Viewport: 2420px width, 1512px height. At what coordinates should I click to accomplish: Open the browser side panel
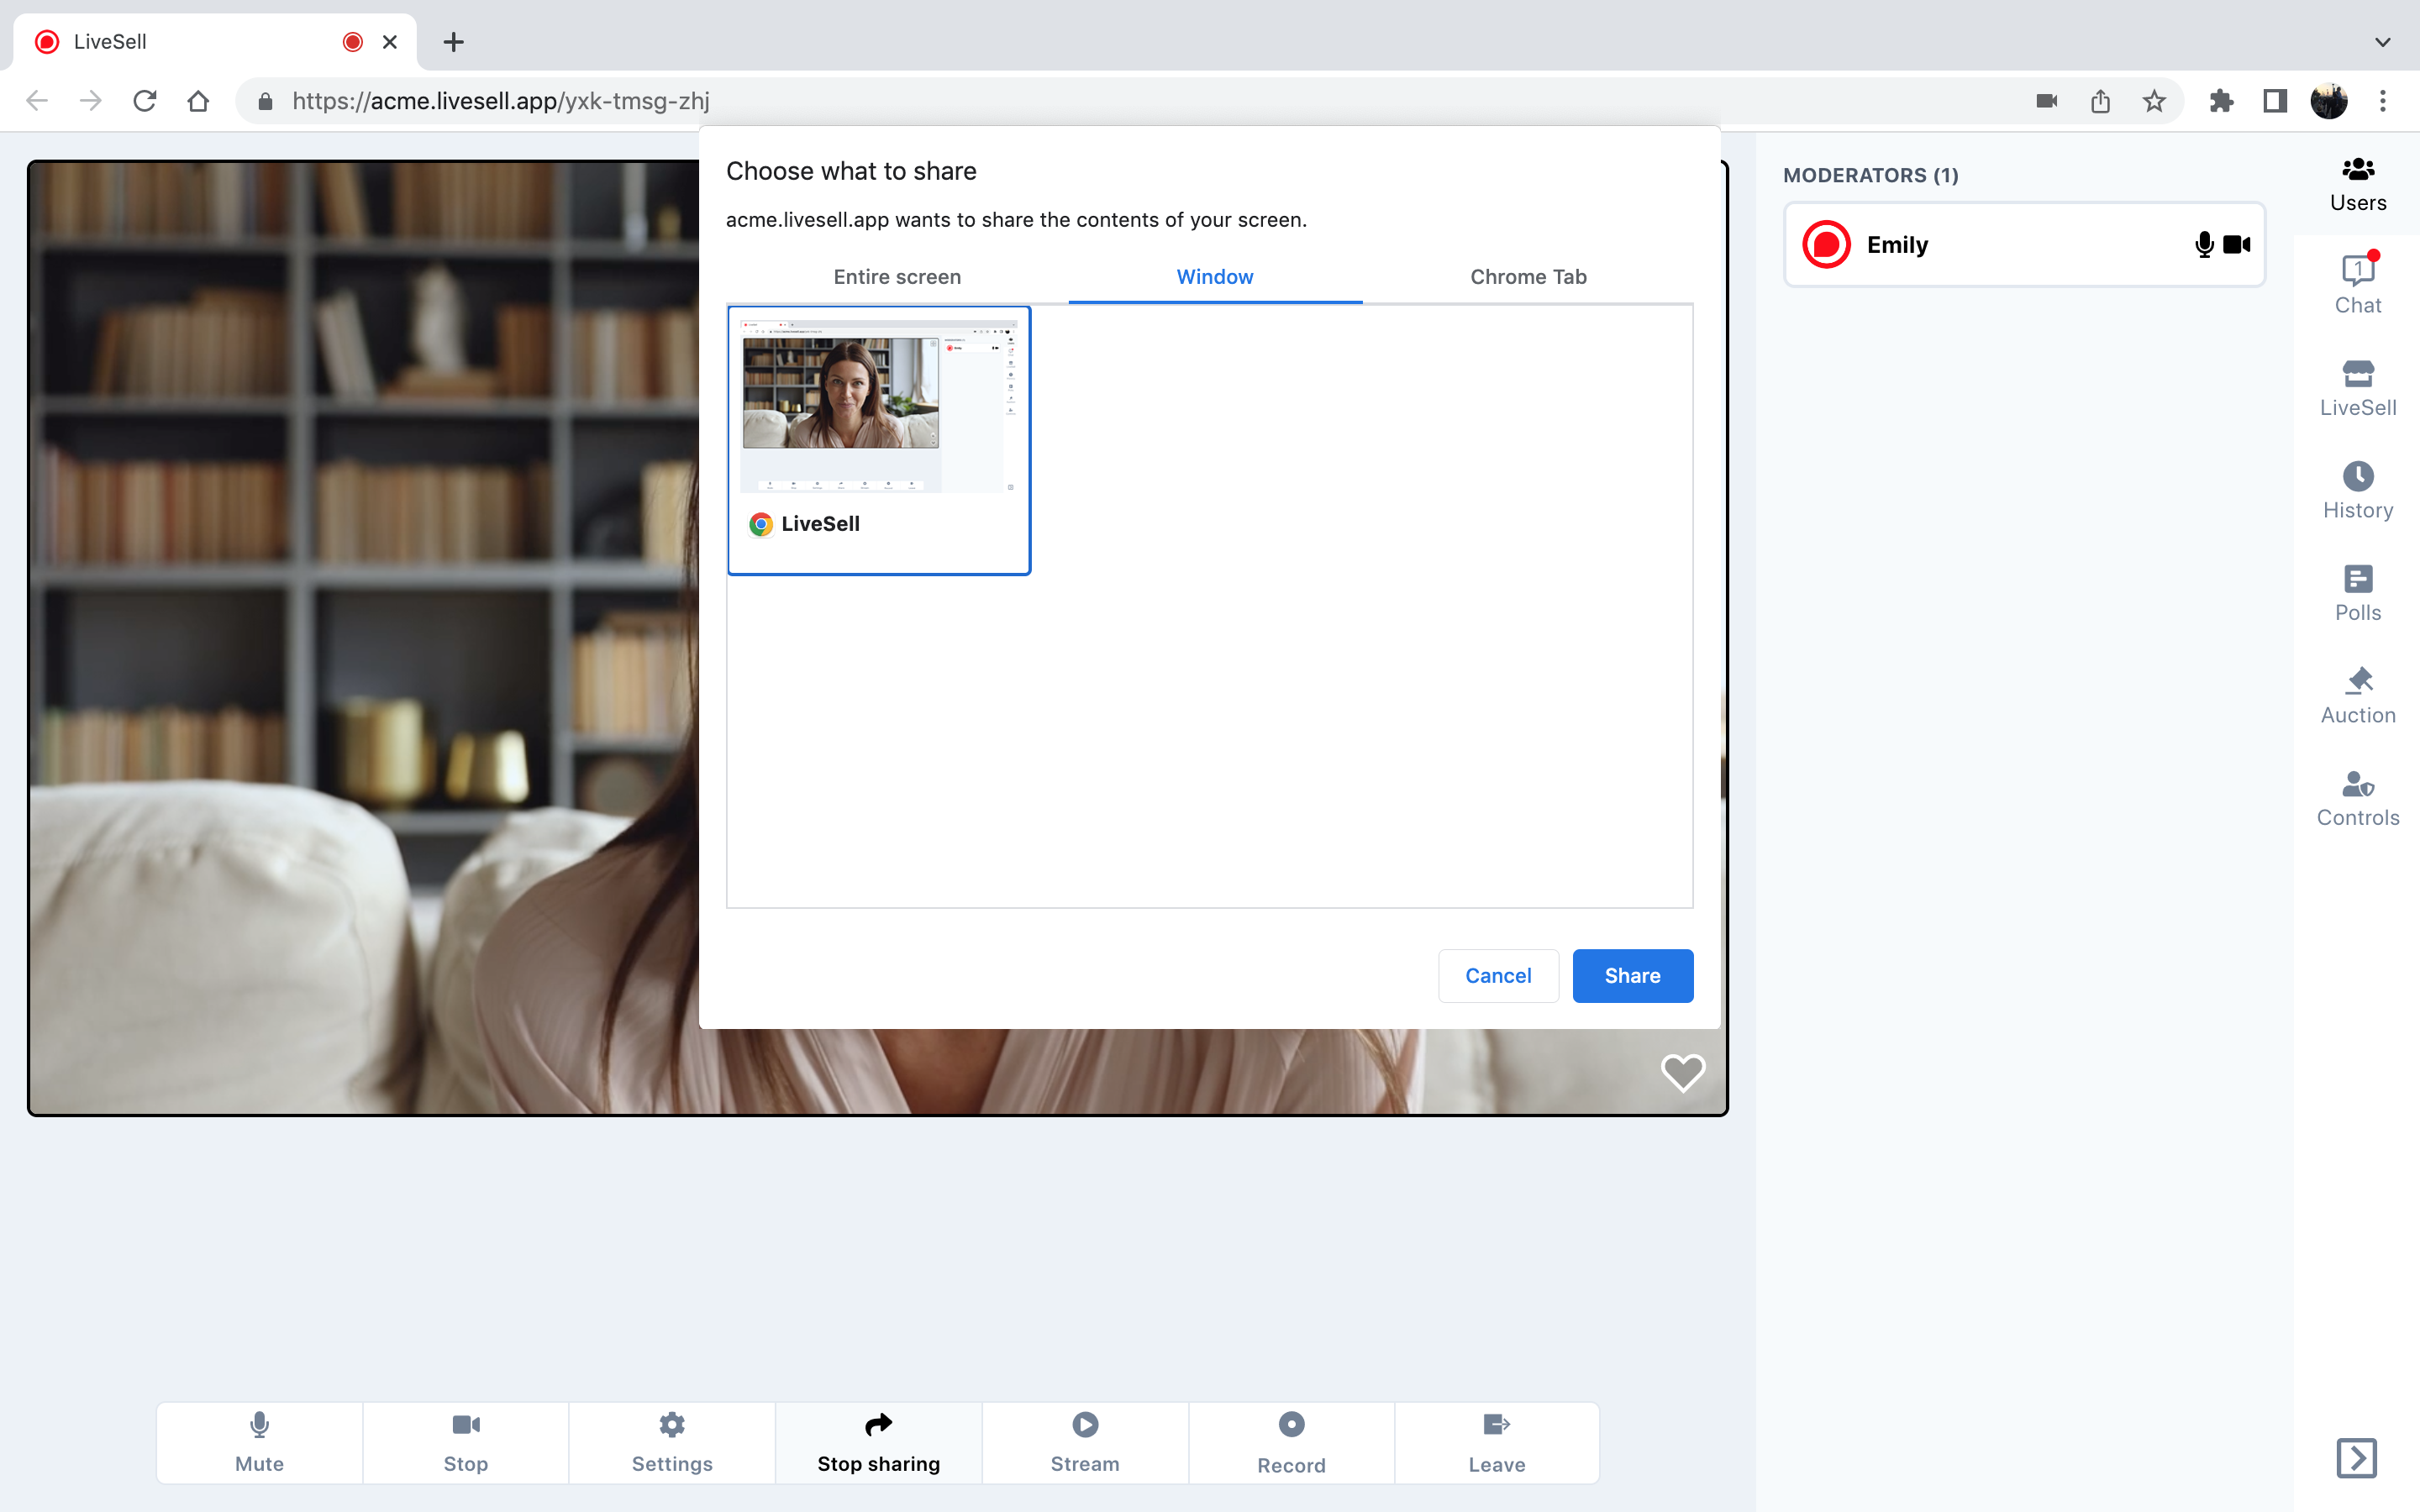(x=2275, y=101)
